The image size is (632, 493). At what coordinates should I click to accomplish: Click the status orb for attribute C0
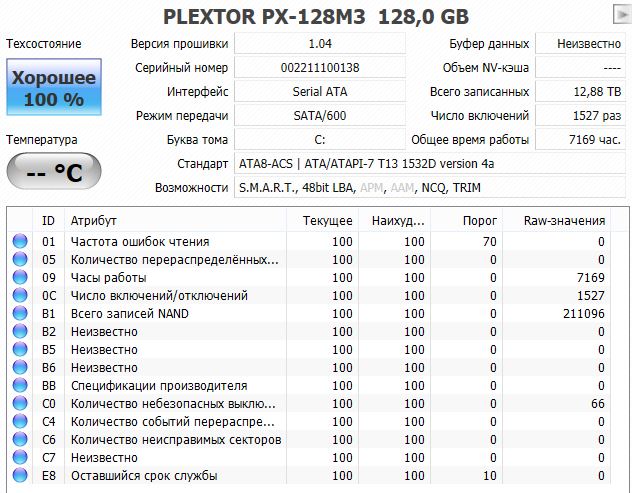19,403
